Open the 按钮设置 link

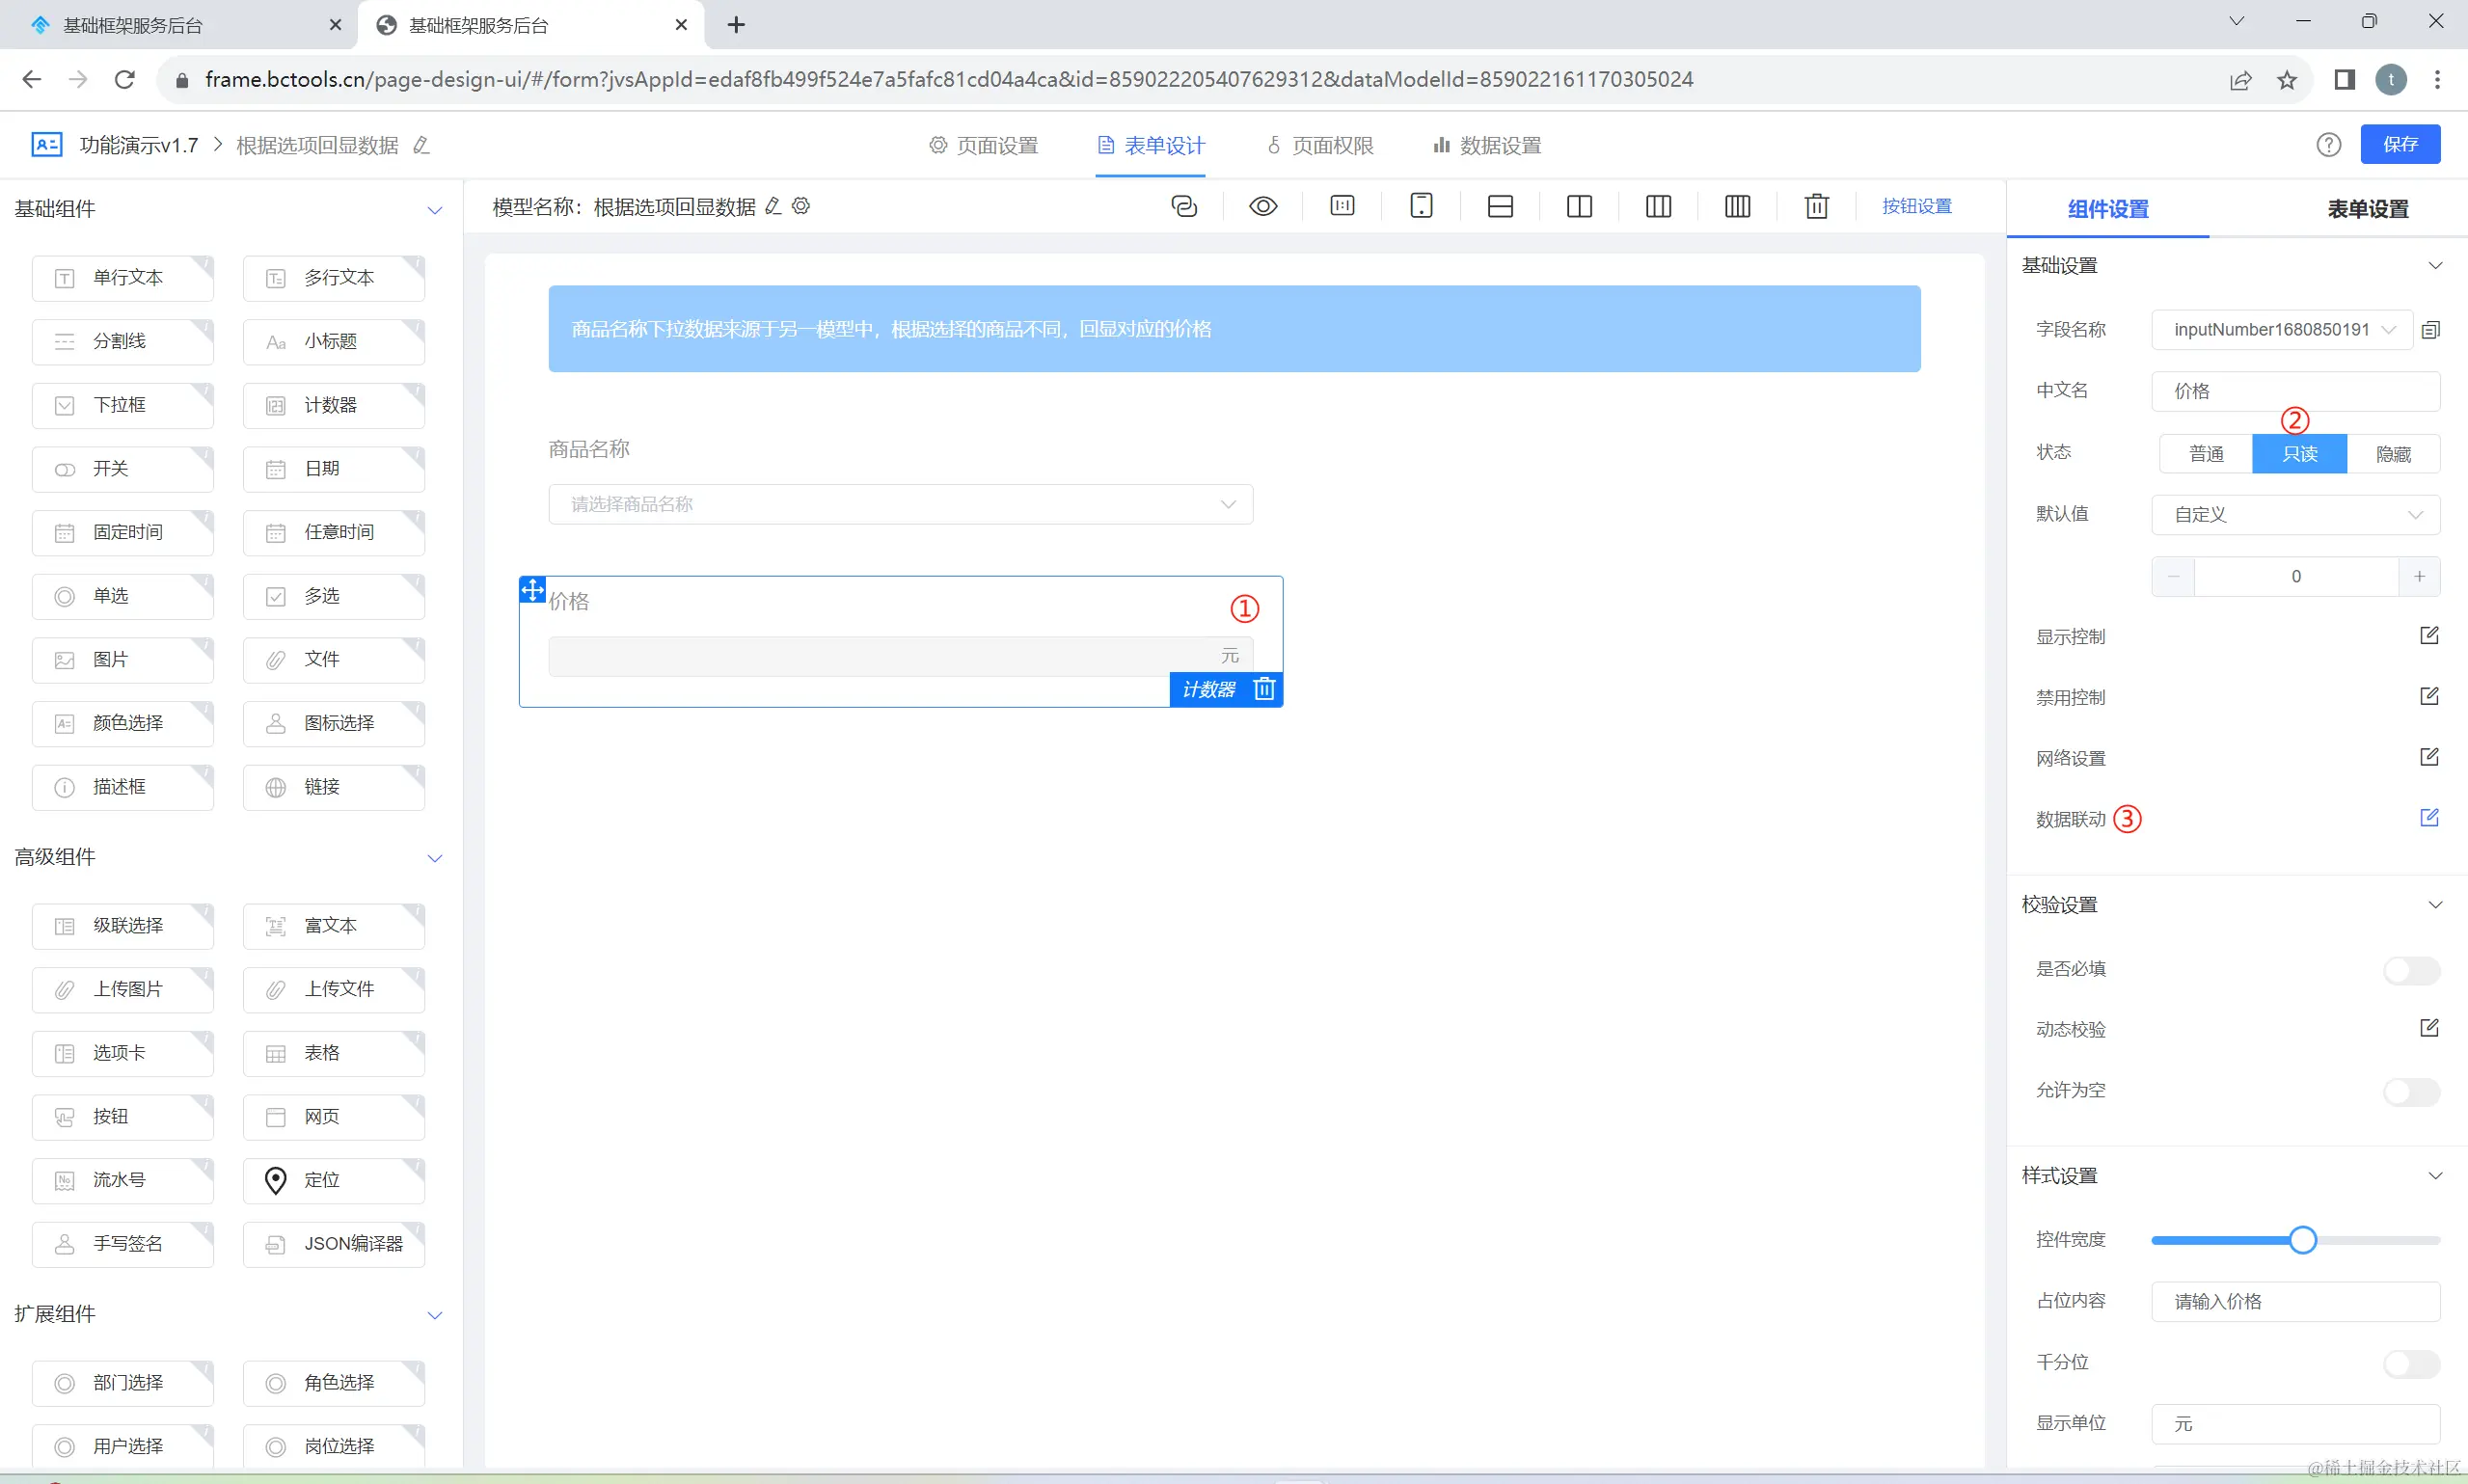coord(1916,206)
